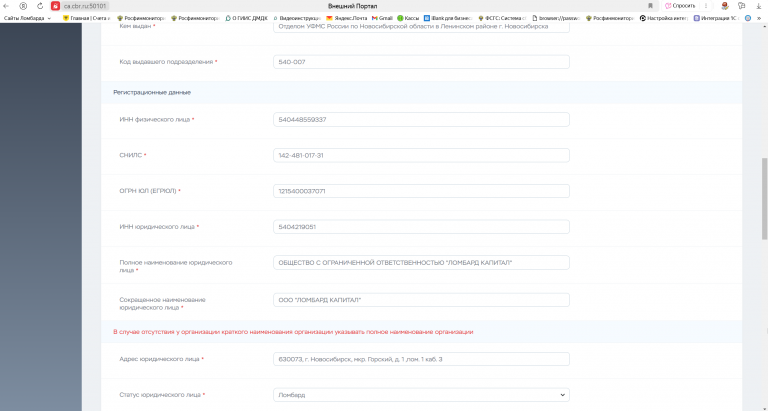Screen dimensions: 768x411
Task: Open the Настройка интеграции bookmark
Action: click(x=664, y=18)
